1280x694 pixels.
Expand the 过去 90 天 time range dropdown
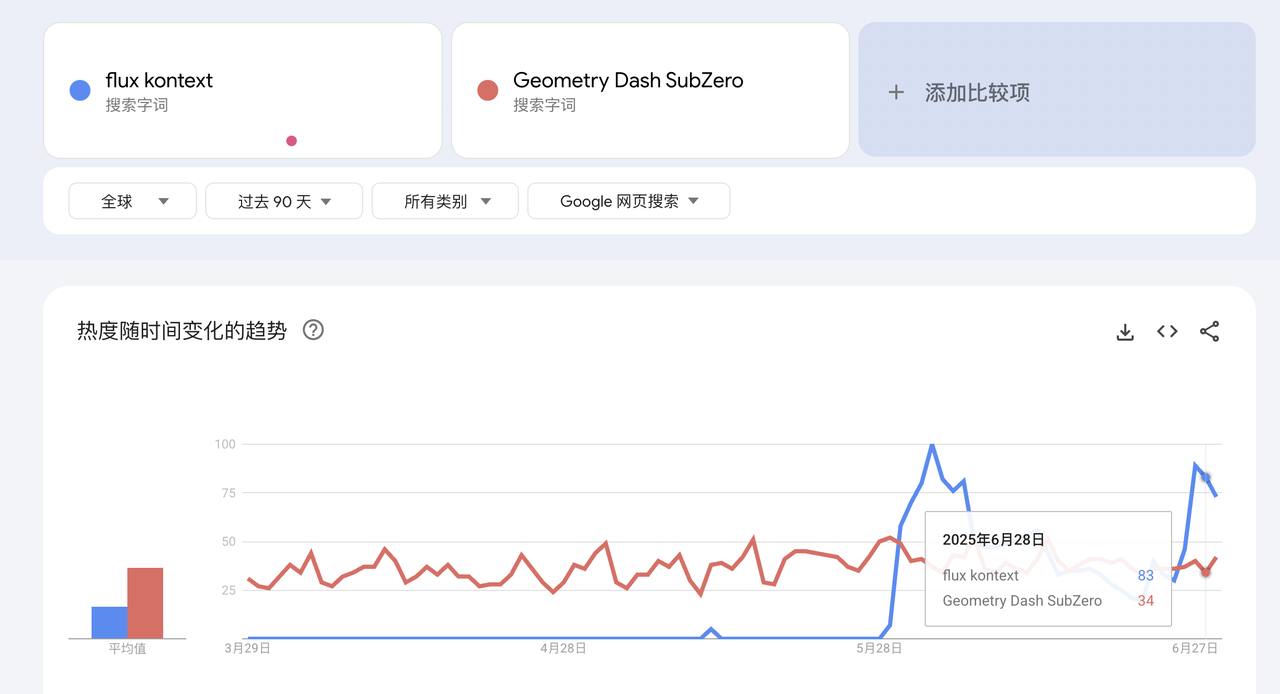point(284,201)
